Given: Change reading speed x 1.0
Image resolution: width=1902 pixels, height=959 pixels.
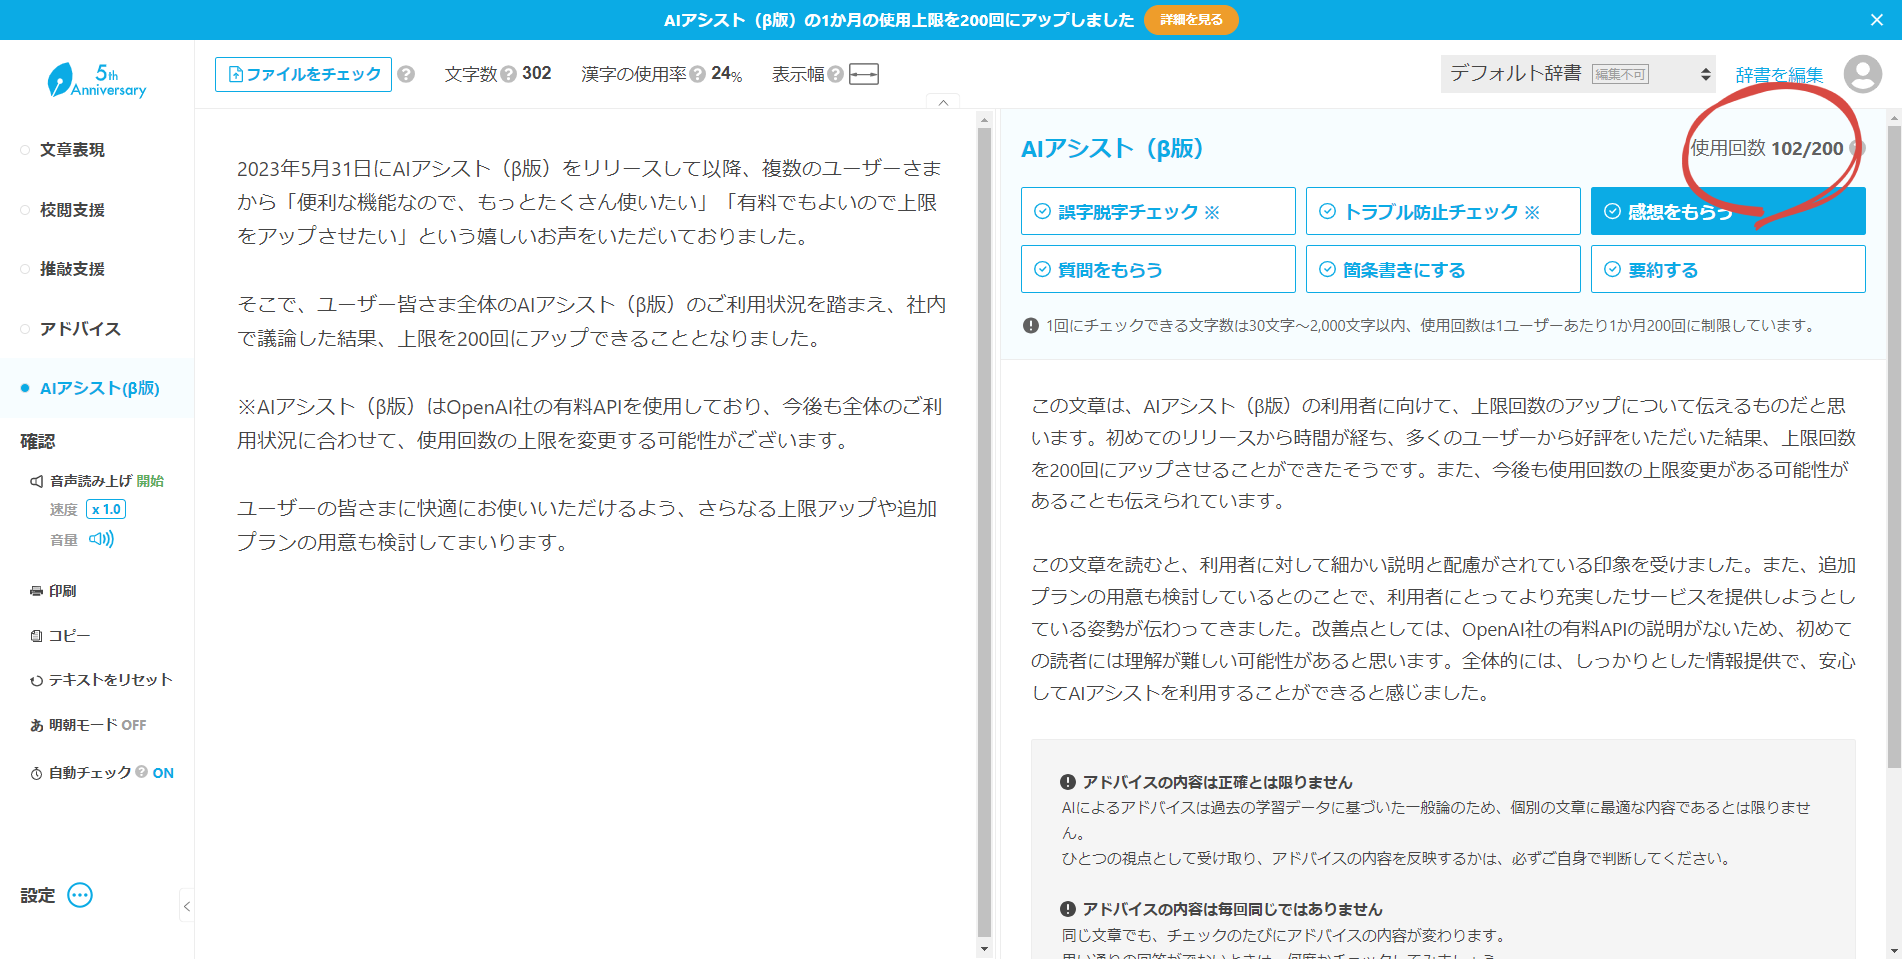Looking at the screenshot, I should [x=106, y=509].
